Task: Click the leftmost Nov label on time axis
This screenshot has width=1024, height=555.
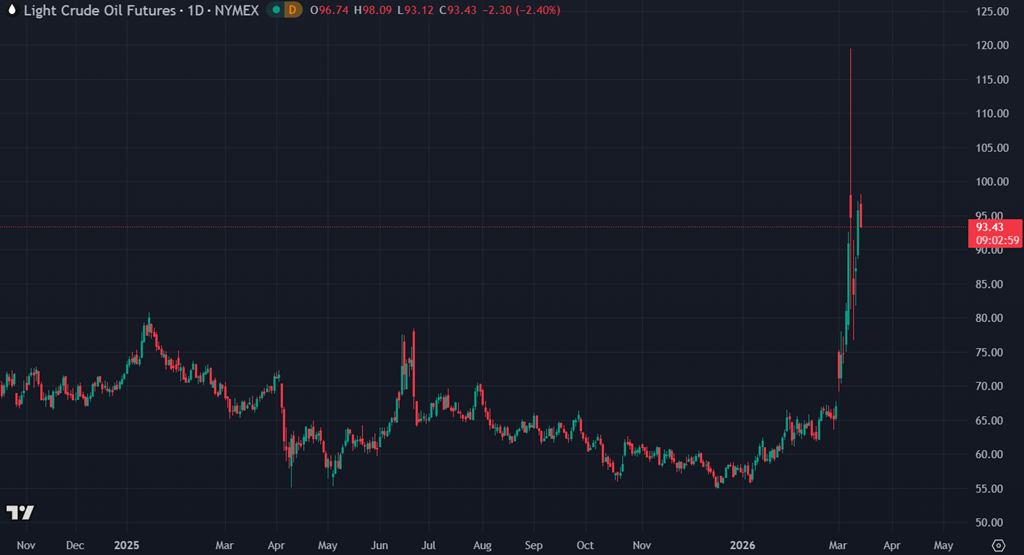Action: [x=27, y=546]
